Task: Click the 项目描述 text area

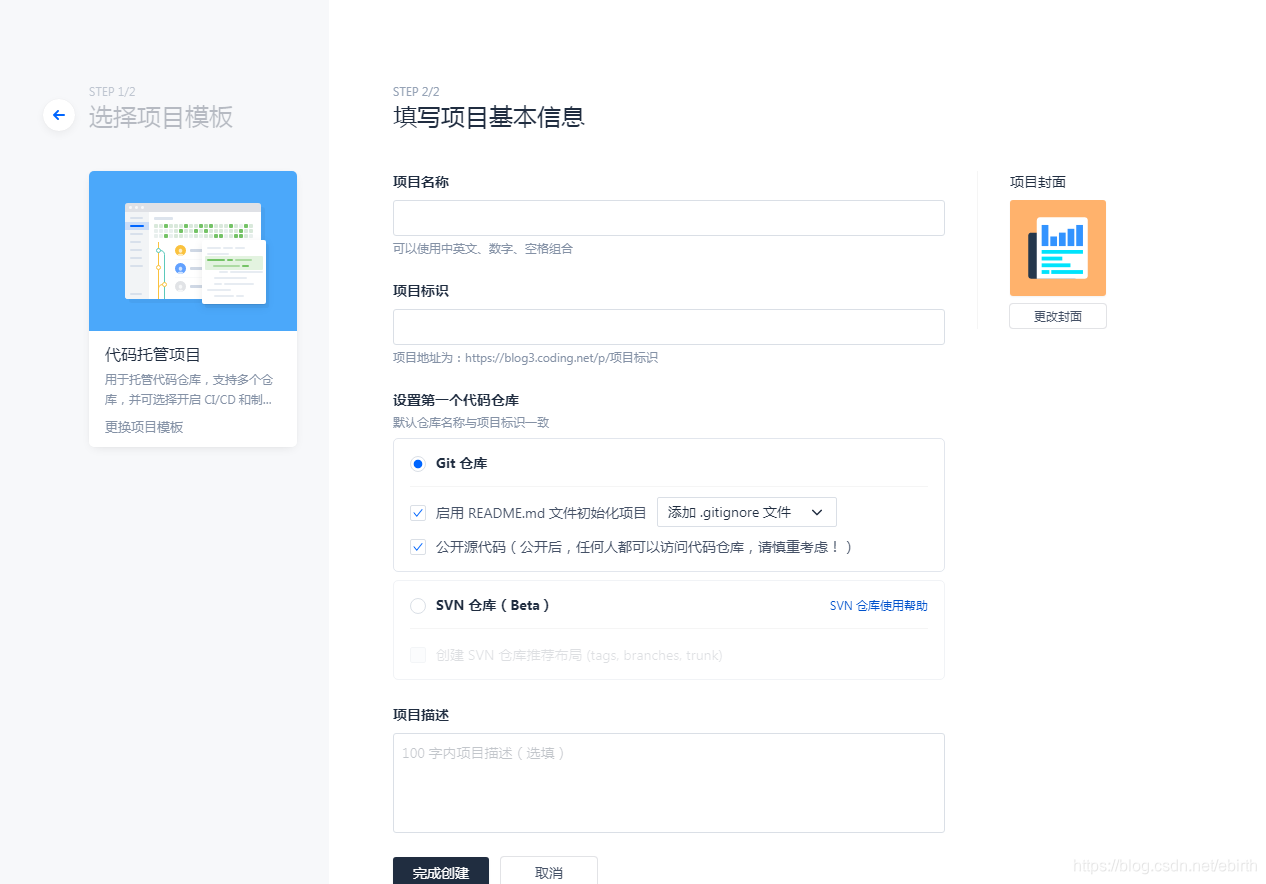Action: (668, 782)
